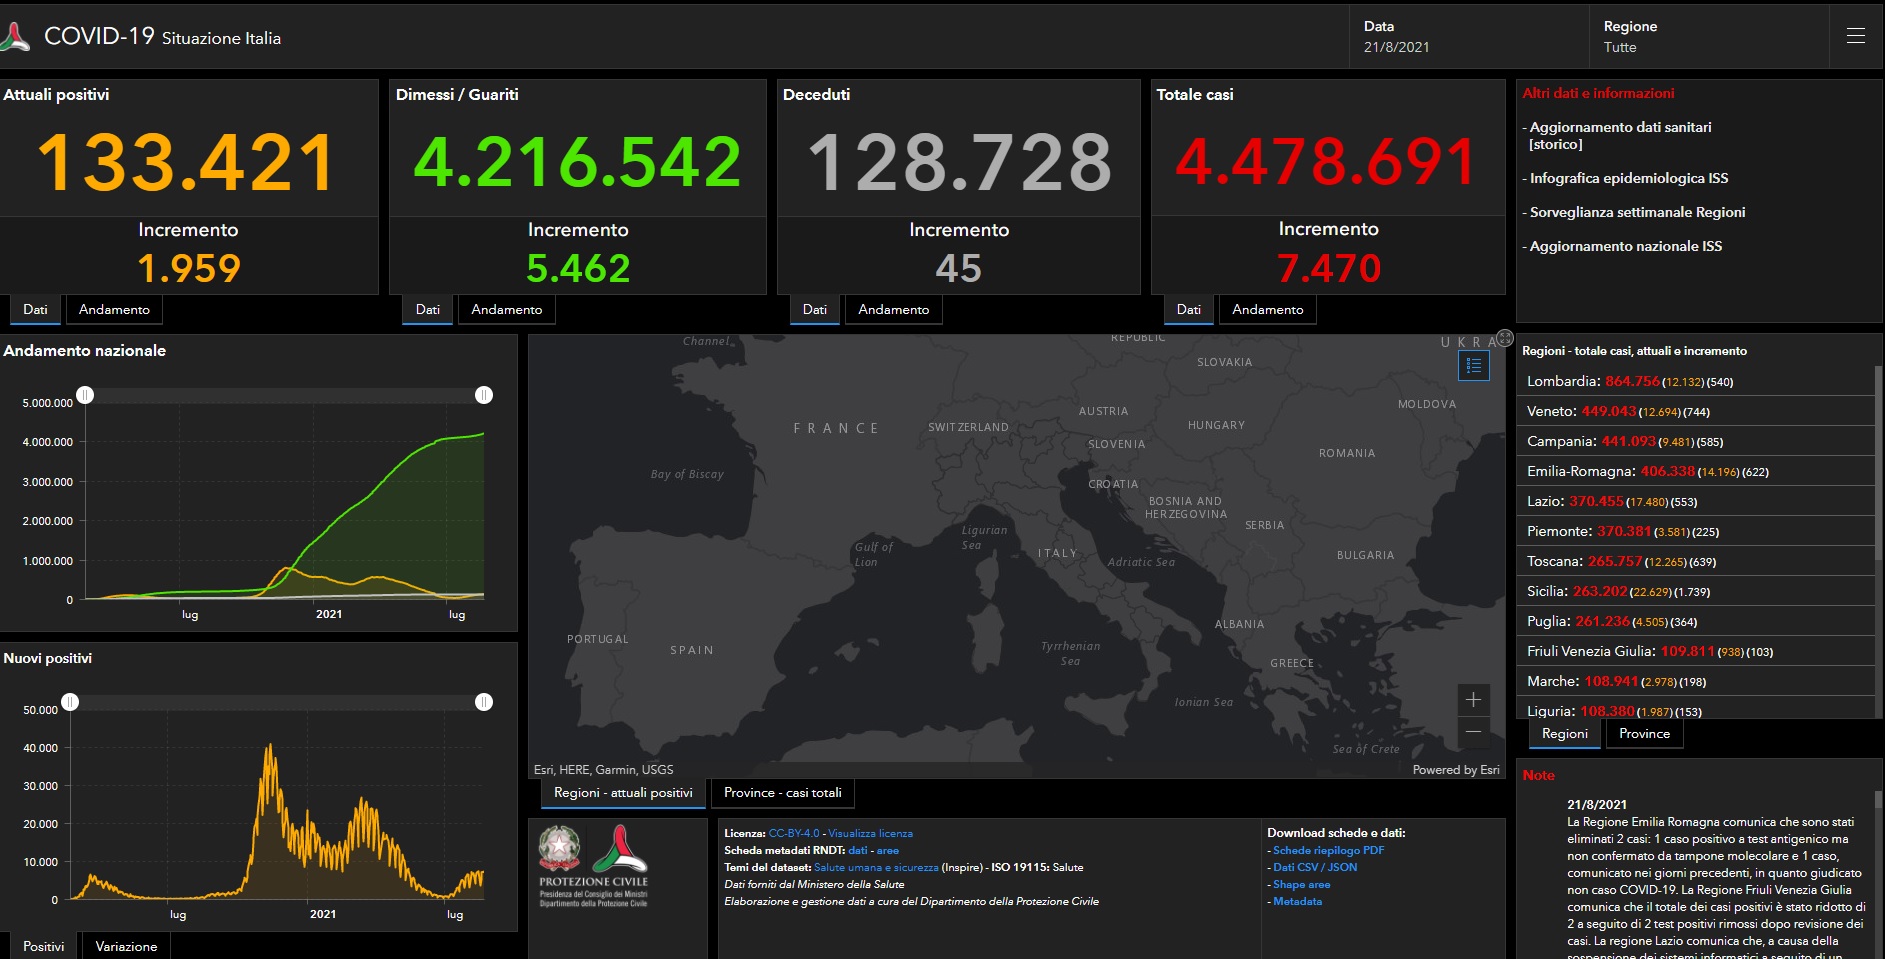The image size is (1885, 959).
Task: Maximize the map with the expand icon
Action: (x=1504, y=338)
